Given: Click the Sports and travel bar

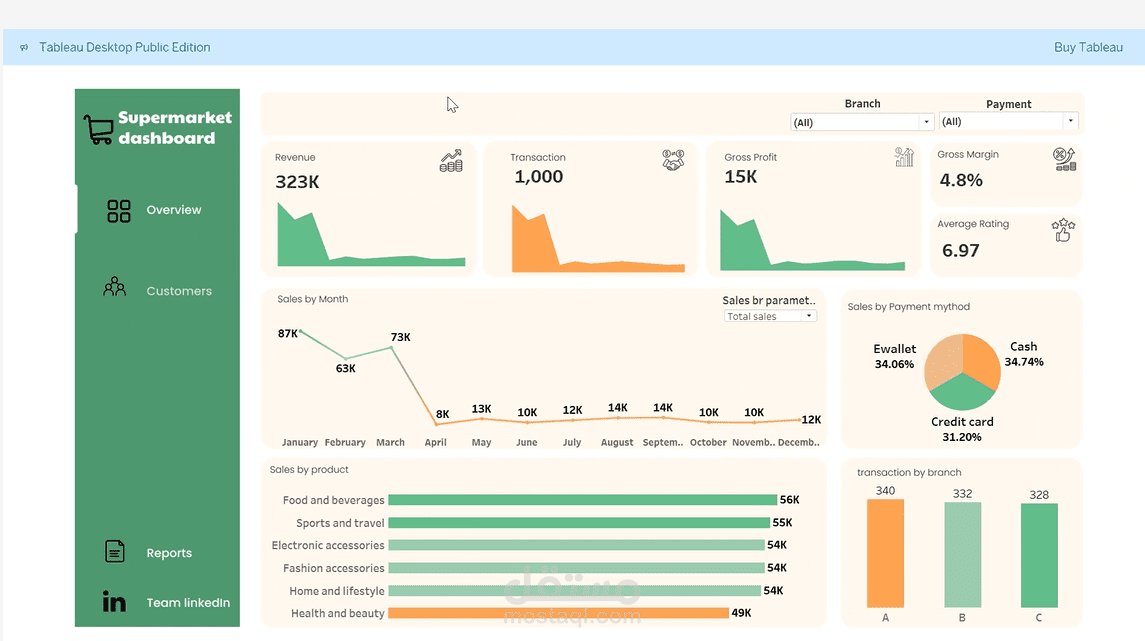Looking at the screenshot, I should pos(579,523).
